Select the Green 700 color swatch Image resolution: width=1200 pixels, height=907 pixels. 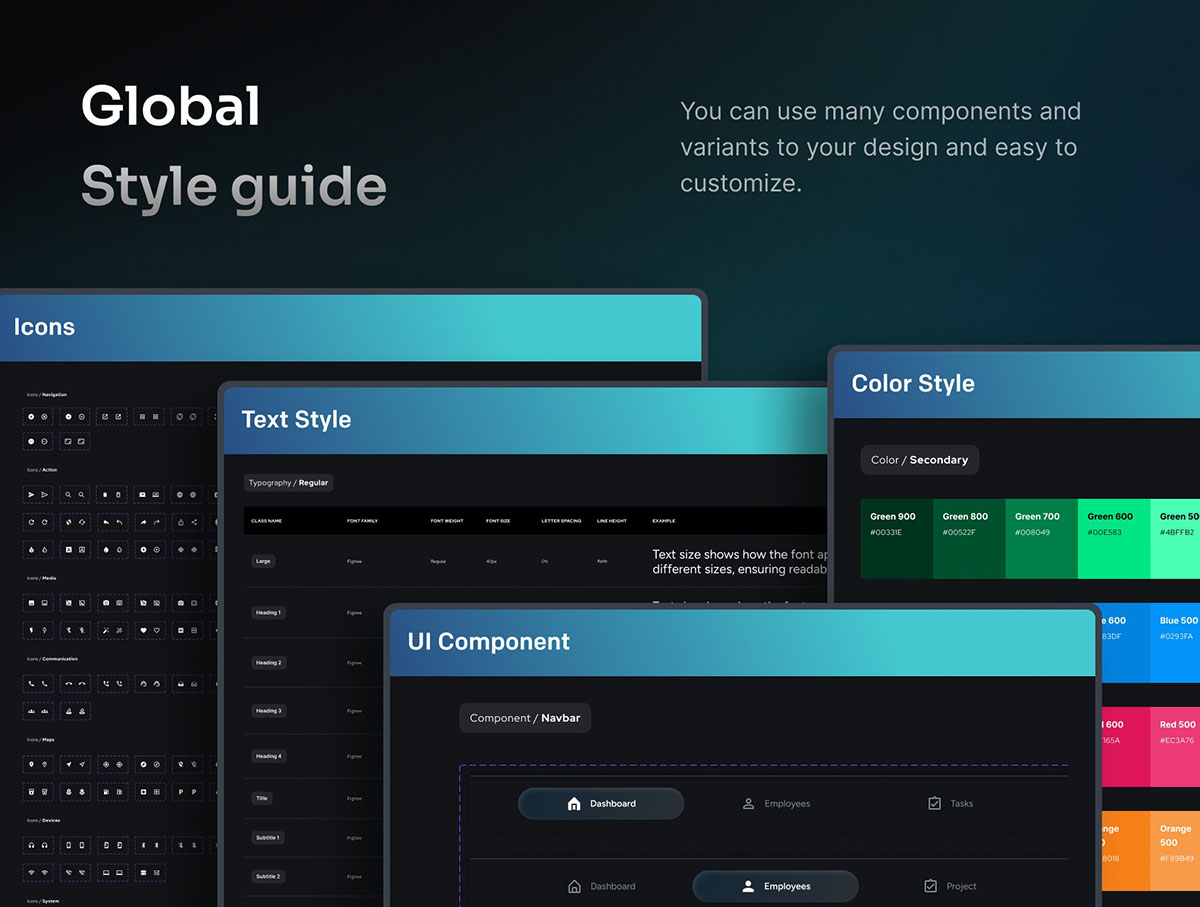pyautogui.click(x=1041, y=539)
